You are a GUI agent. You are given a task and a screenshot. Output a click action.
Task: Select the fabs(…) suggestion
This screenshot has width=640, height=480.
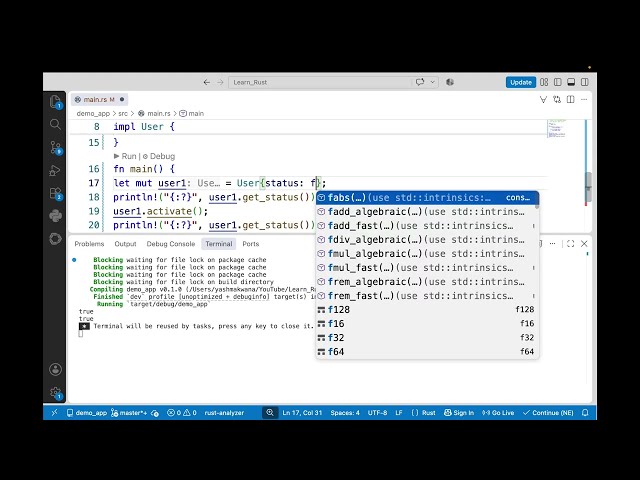(427, 198)
